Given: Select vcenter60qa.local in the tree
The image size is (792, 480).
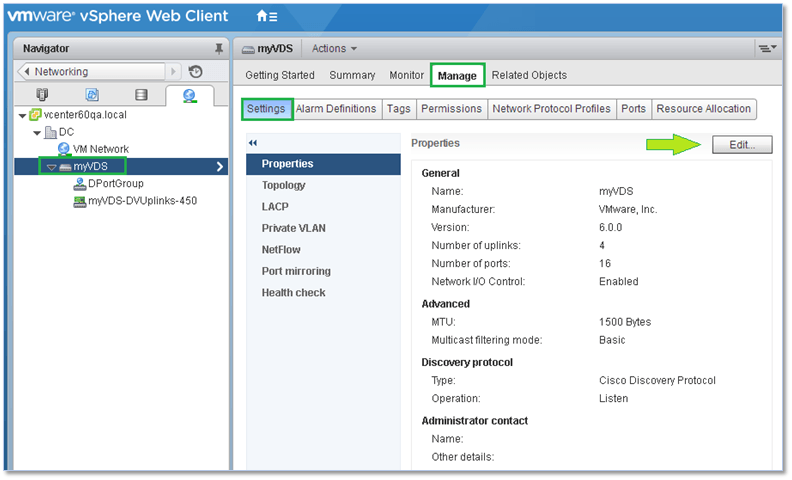Looking at the screenshot, I should click(85, 115).
